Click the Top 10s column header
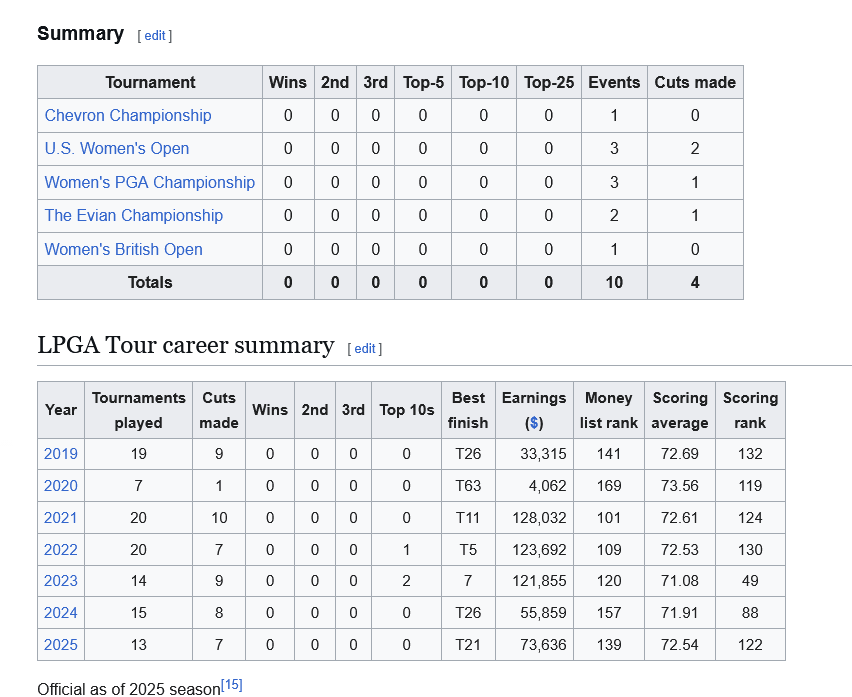 406,411
